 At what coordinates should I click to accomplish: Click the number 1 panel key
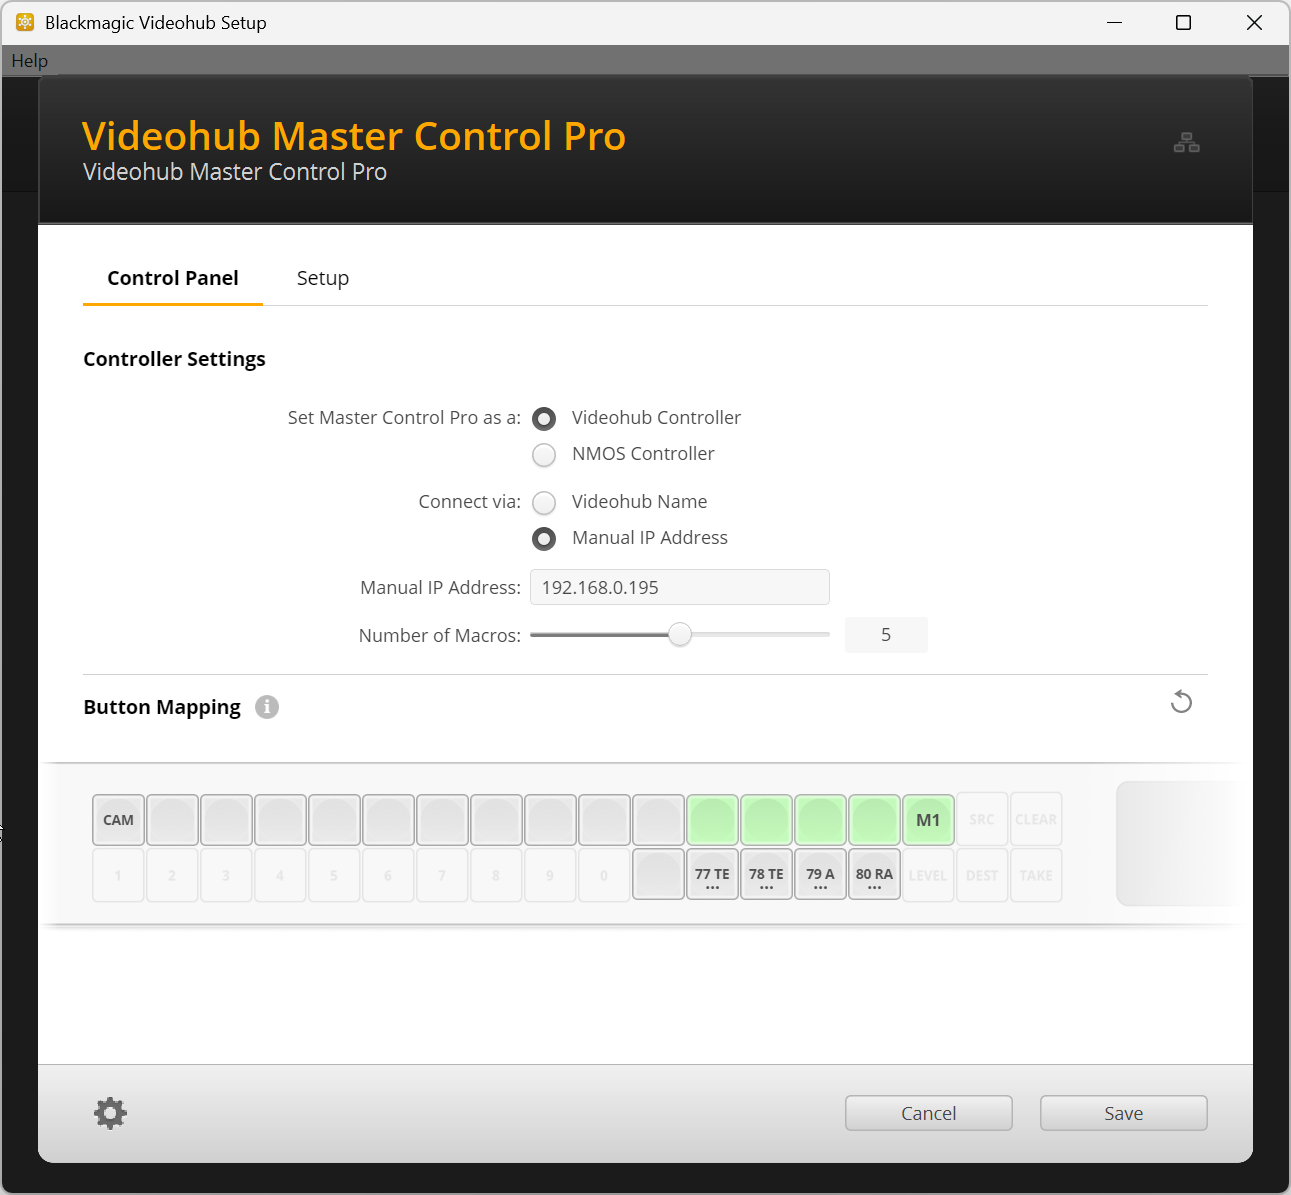pyautogui.click(x=119, y=875)
